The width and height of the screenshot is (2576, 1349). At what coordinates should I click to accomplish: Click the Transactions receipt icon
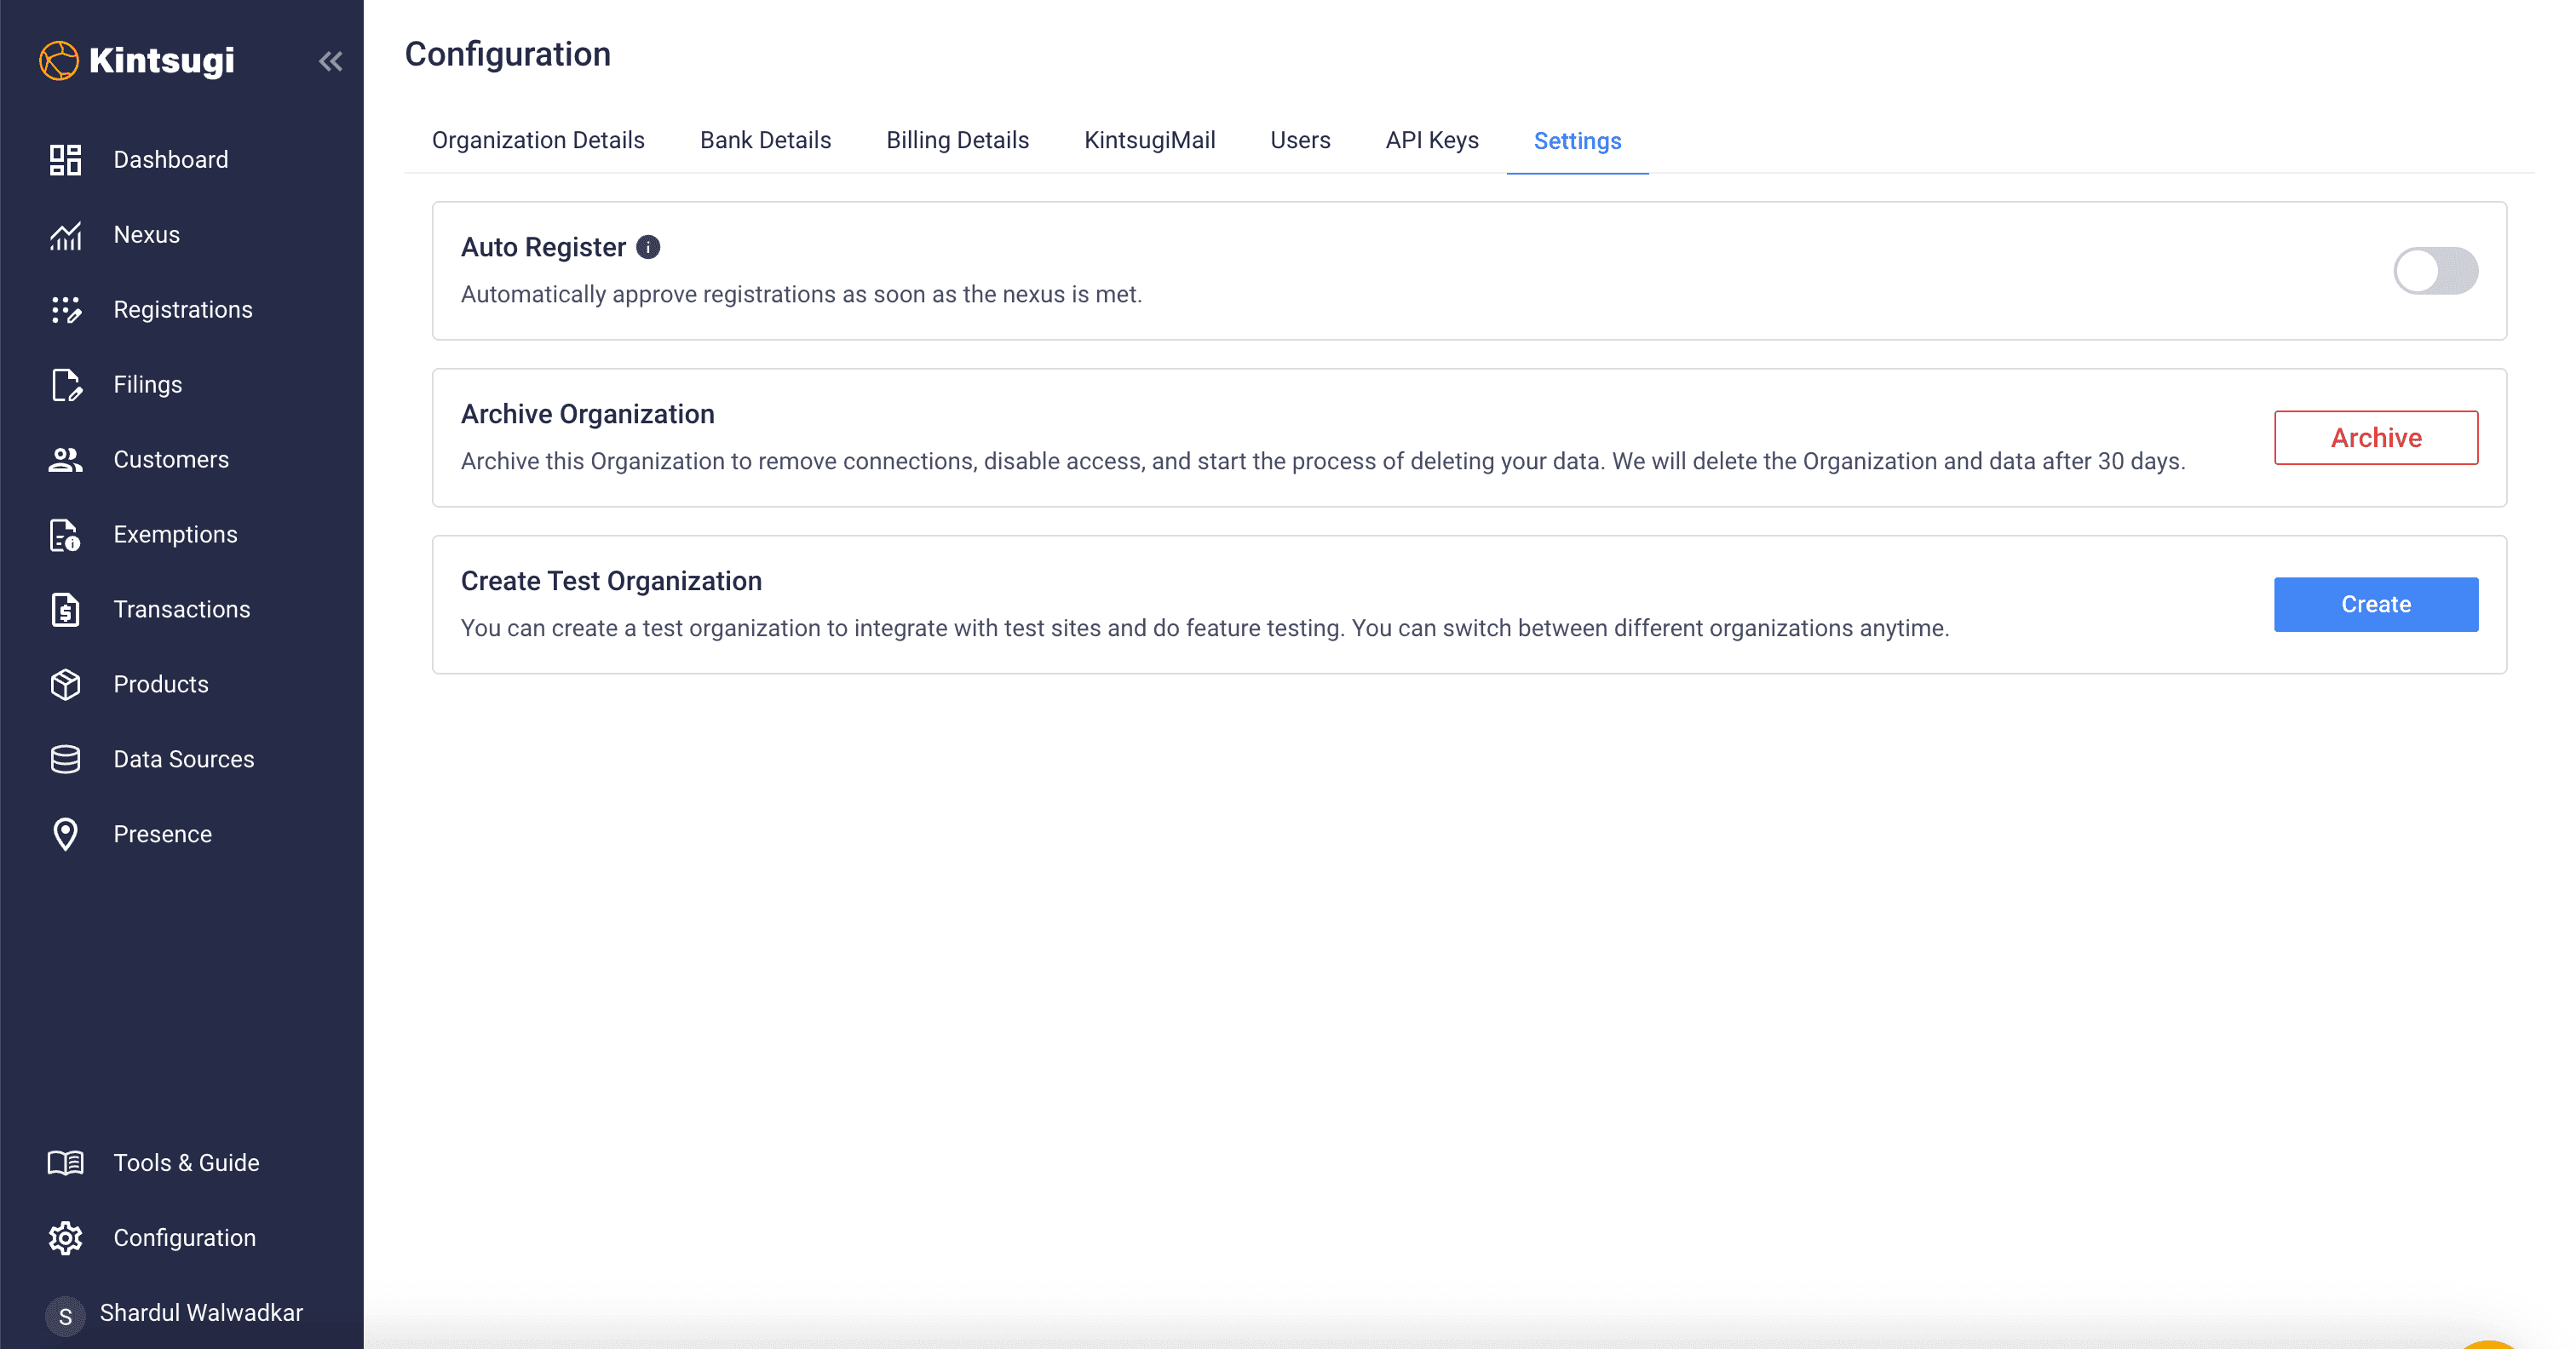pos(65,610)
